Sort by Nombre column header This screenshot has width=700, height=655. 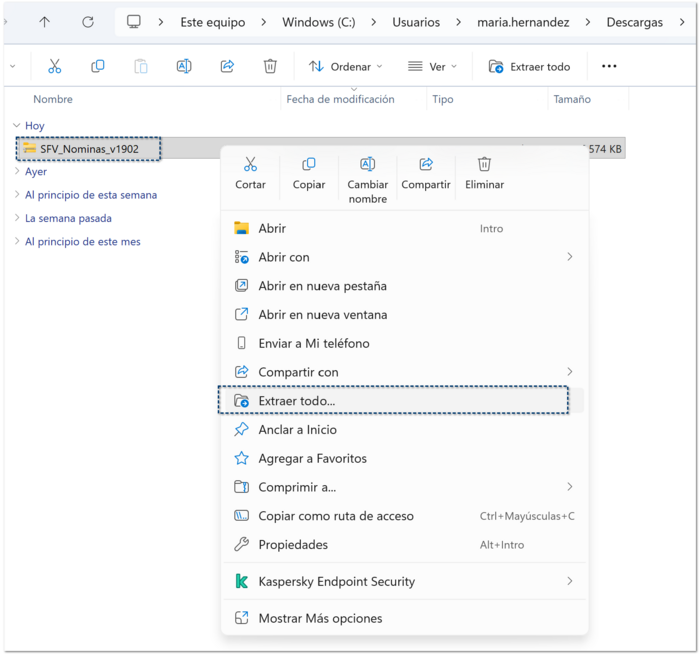tap(53, 99)
